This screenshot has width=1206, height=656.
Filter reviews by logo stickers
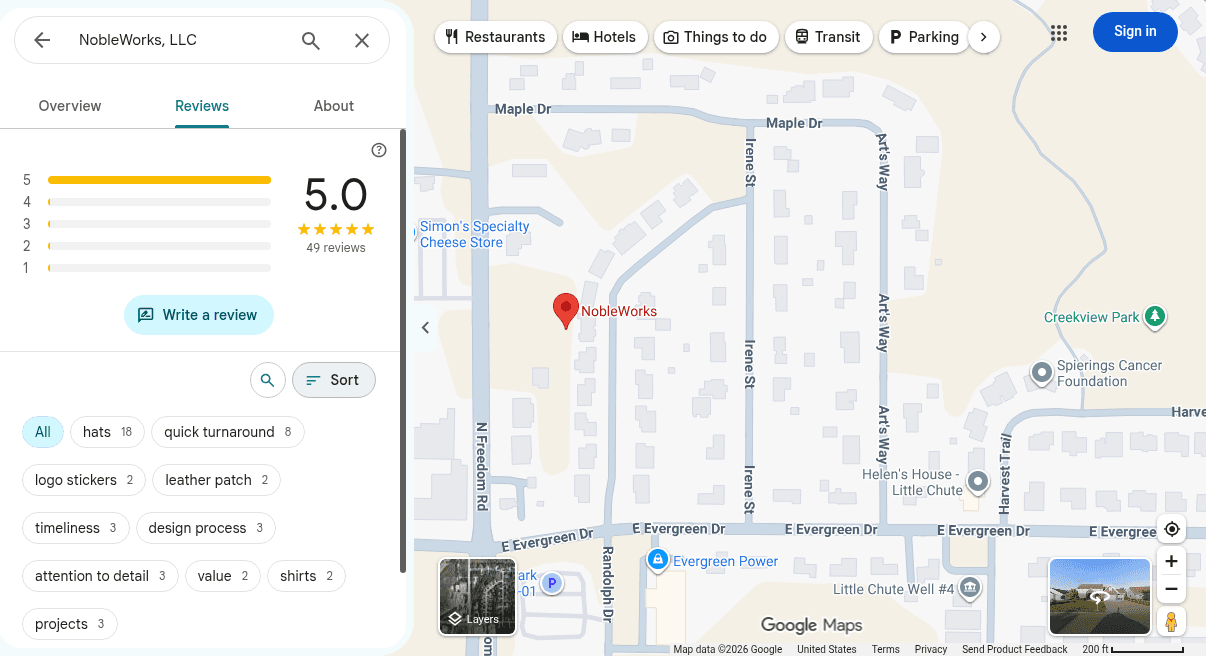coord(84,480)
